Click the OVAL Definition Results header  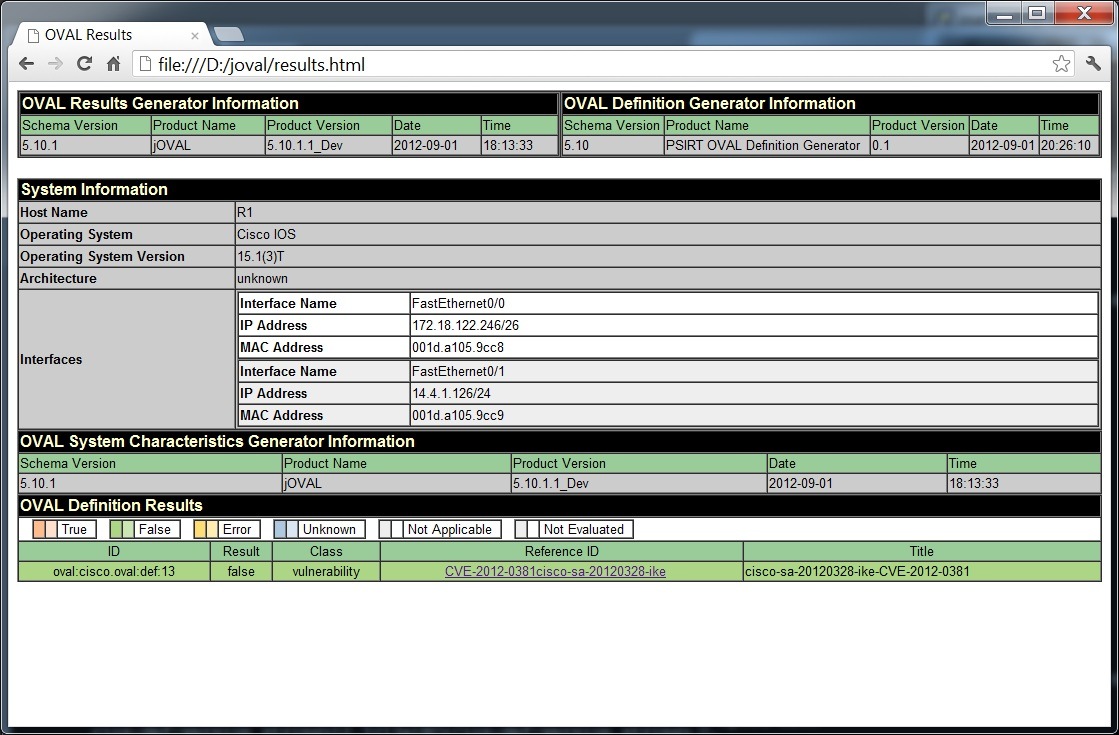click(560, 505)
